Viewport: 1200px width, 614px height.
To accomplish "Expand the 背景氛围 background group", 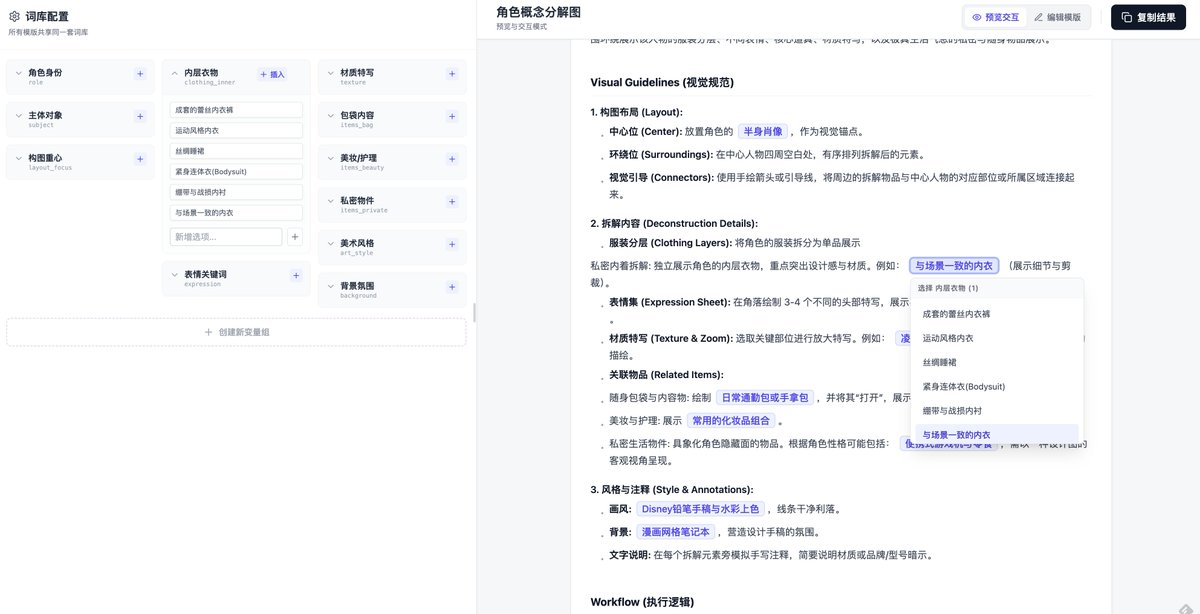I will point(330,286).
